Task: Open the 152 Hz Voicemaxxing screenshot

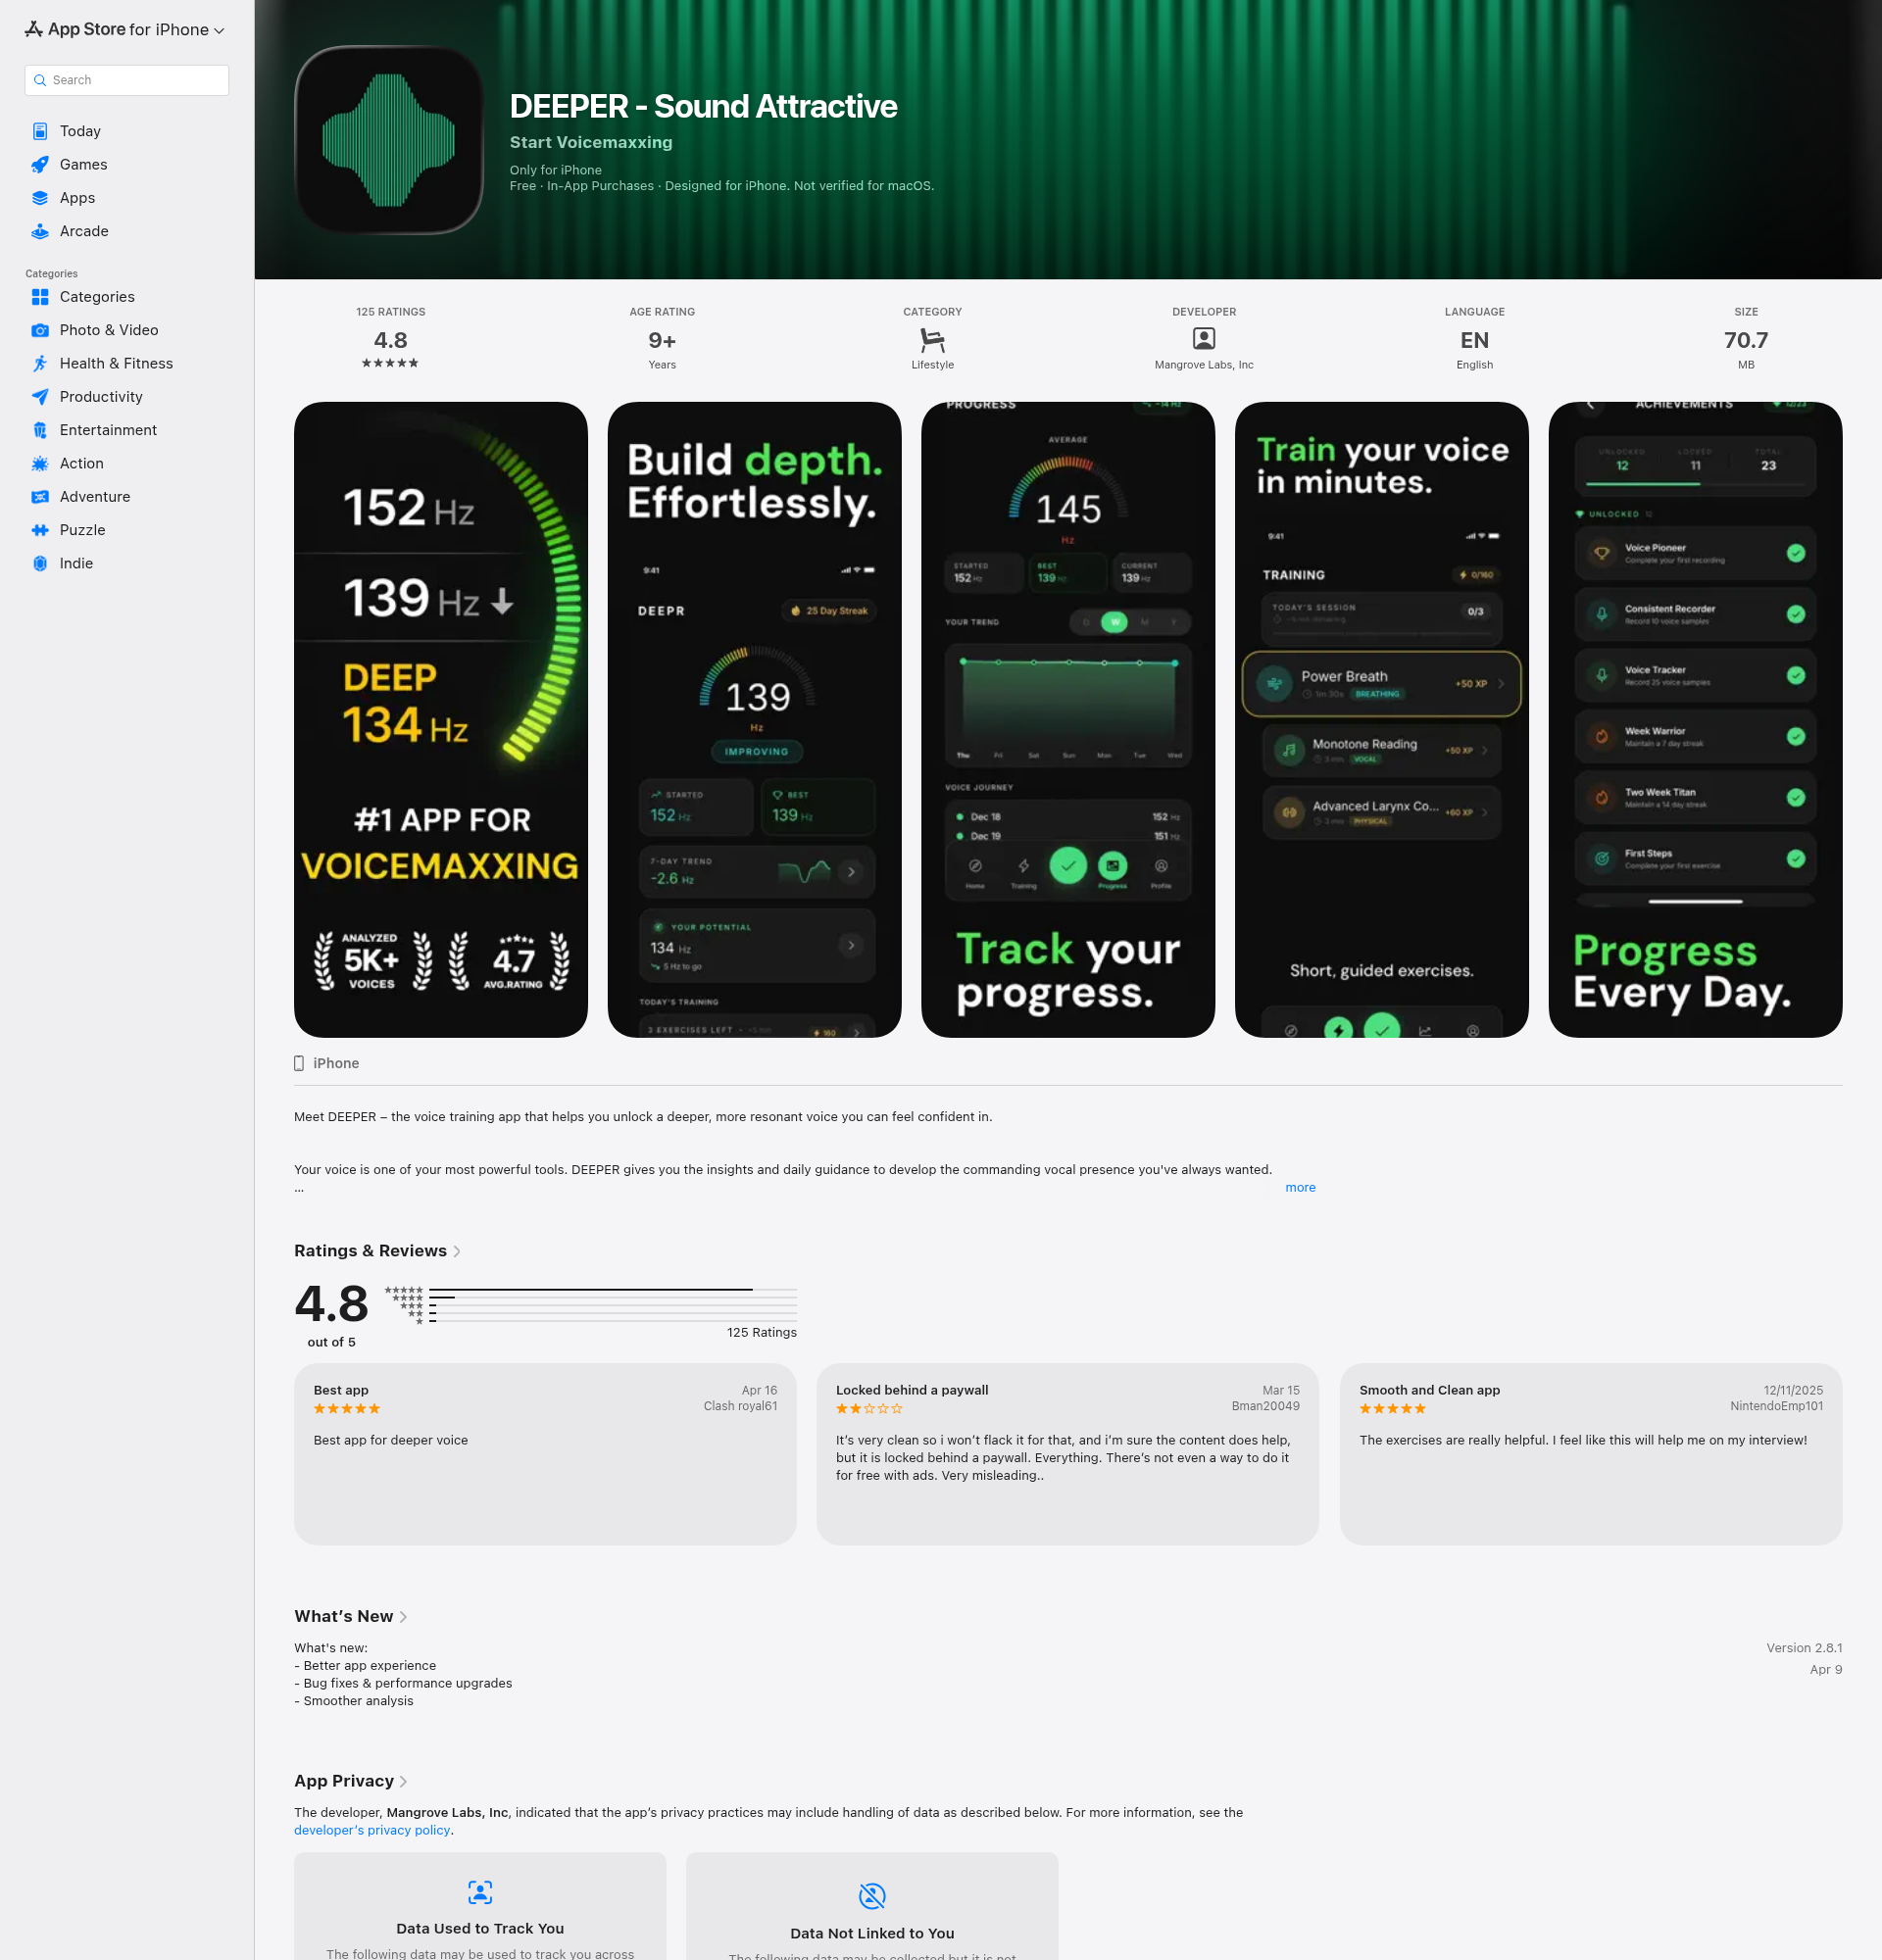Action: click(441, 720)
